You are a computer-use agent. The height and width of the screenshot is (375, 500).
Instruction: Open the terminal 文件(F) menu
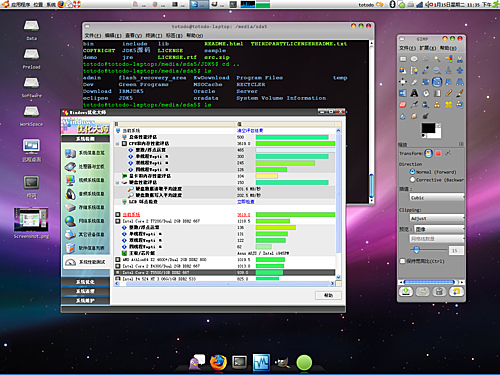click(93, 35)
